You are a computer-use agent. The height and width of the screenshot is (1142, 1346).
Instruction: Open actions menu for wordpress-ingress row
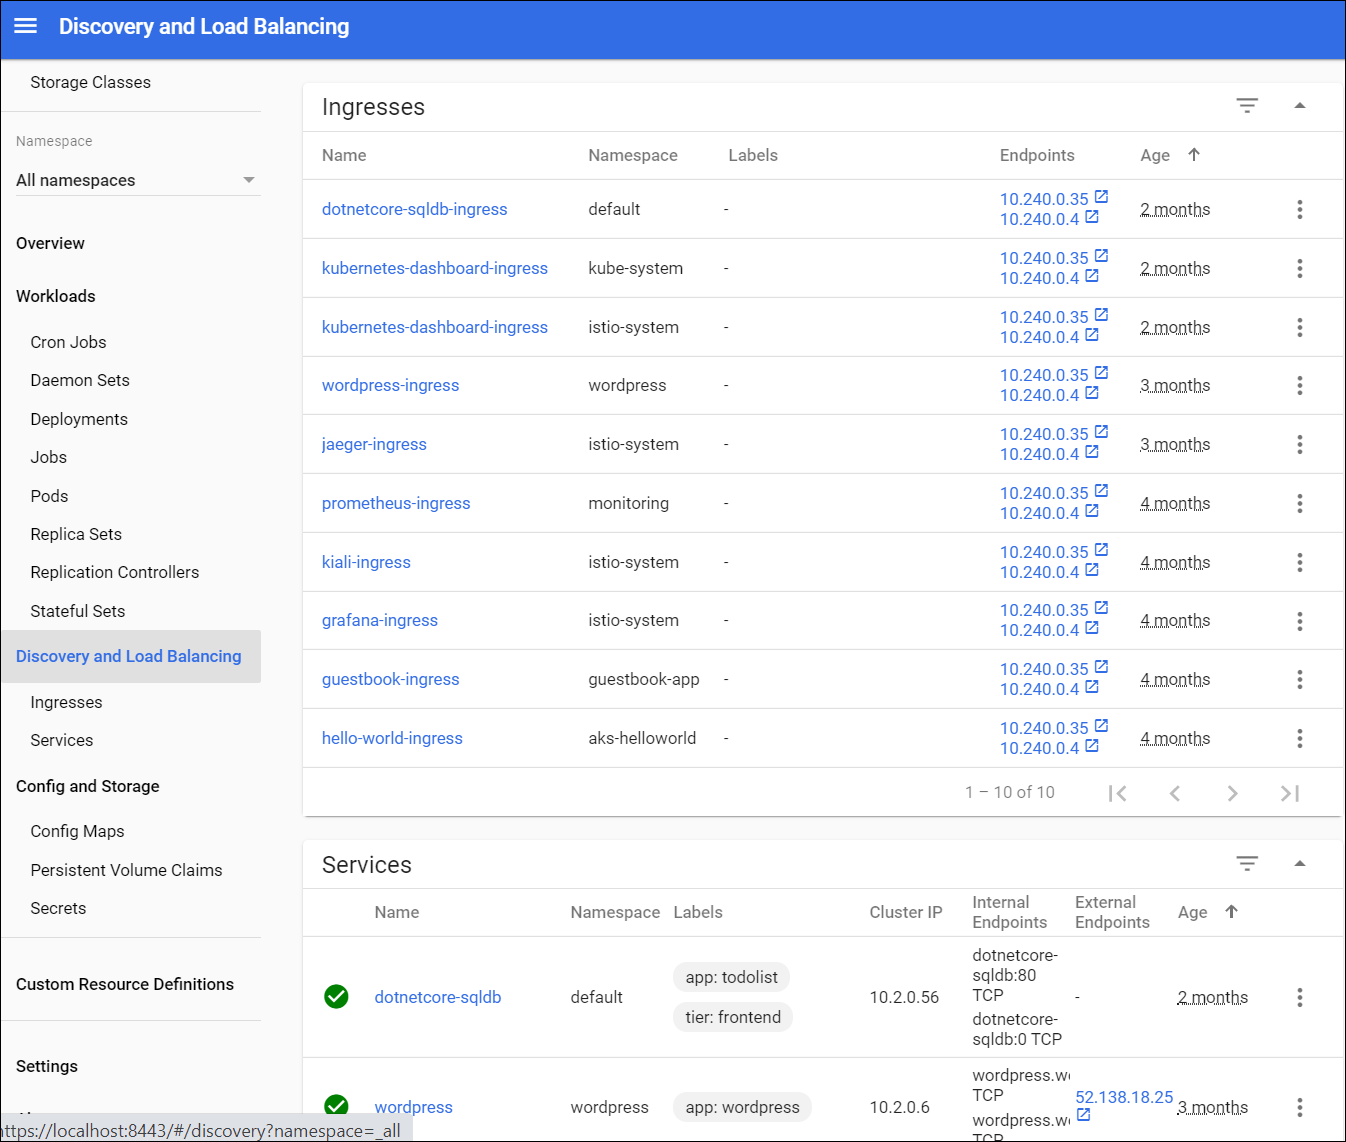(x=1299, y=386)
